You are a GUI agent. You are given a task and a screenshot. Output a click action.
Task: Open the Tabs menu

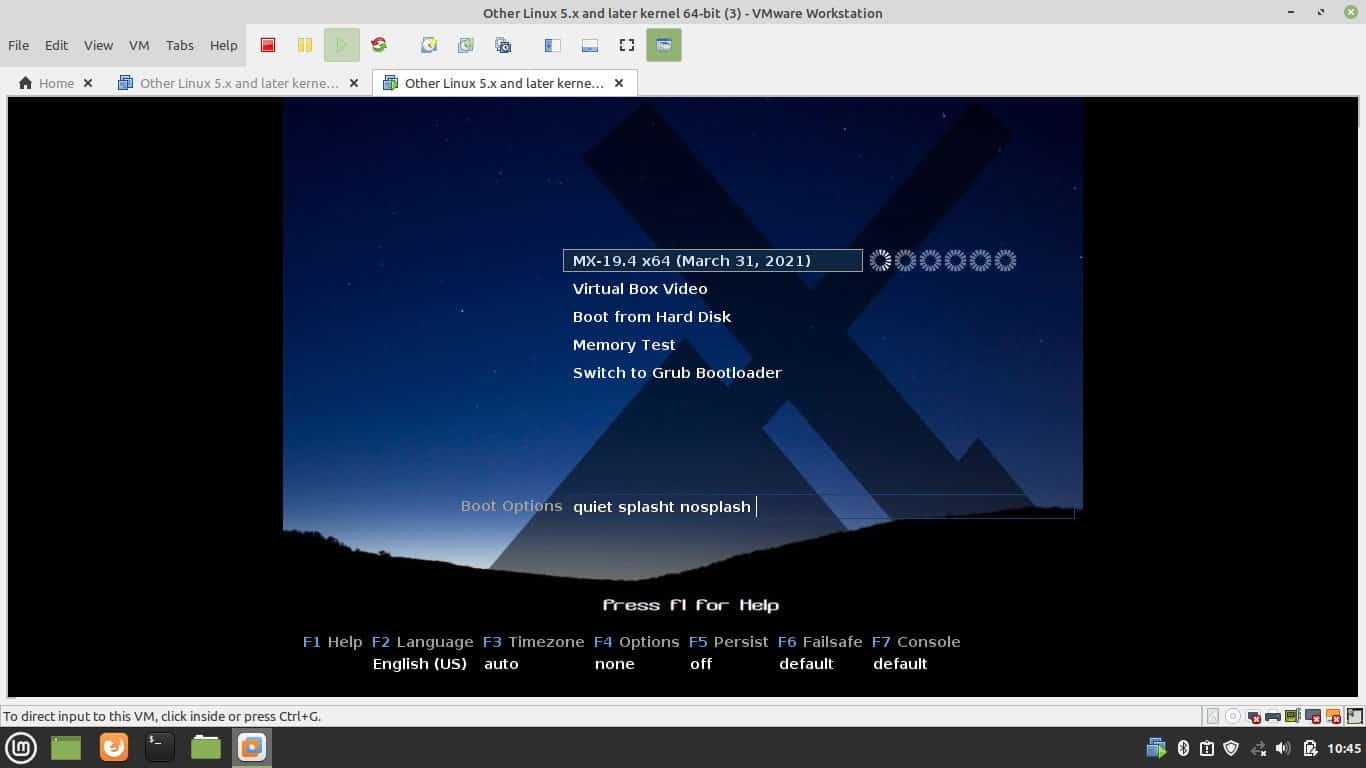[x=180, y=45]
